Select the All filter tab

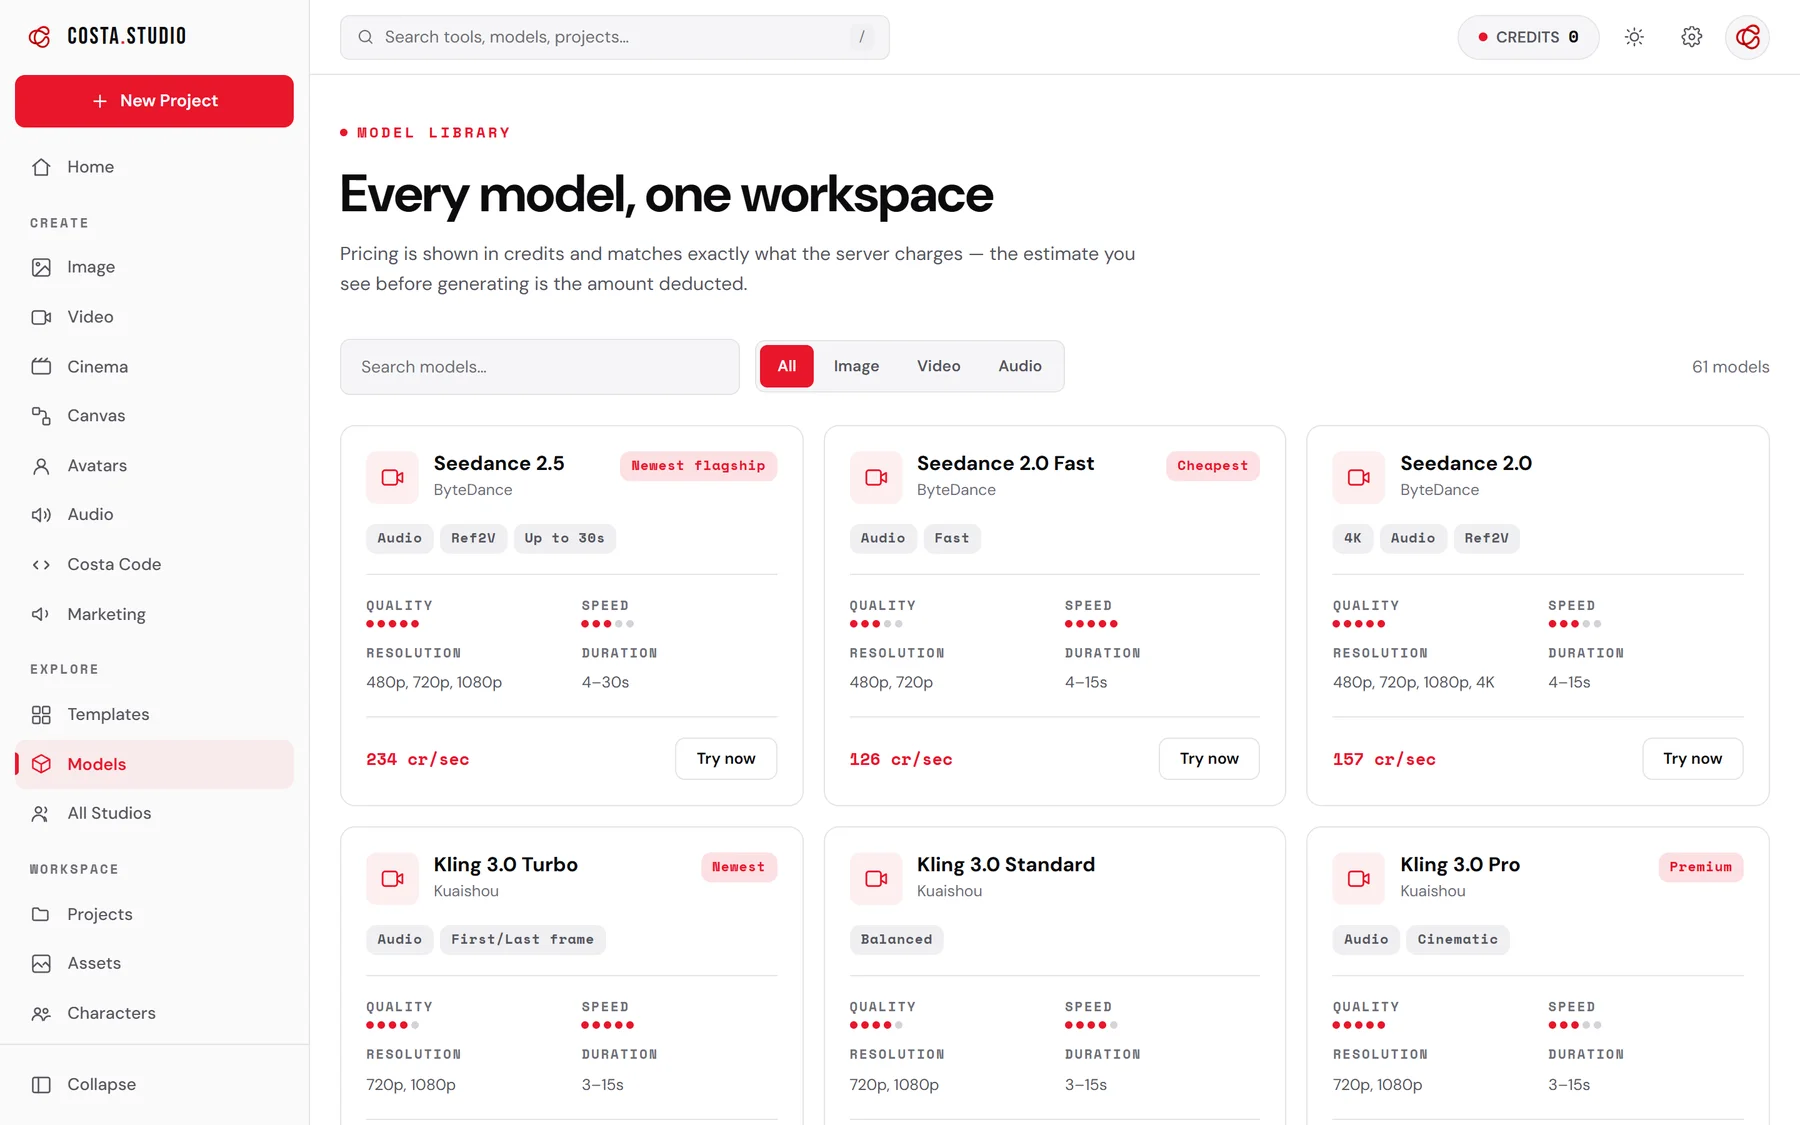pos(787,366)
